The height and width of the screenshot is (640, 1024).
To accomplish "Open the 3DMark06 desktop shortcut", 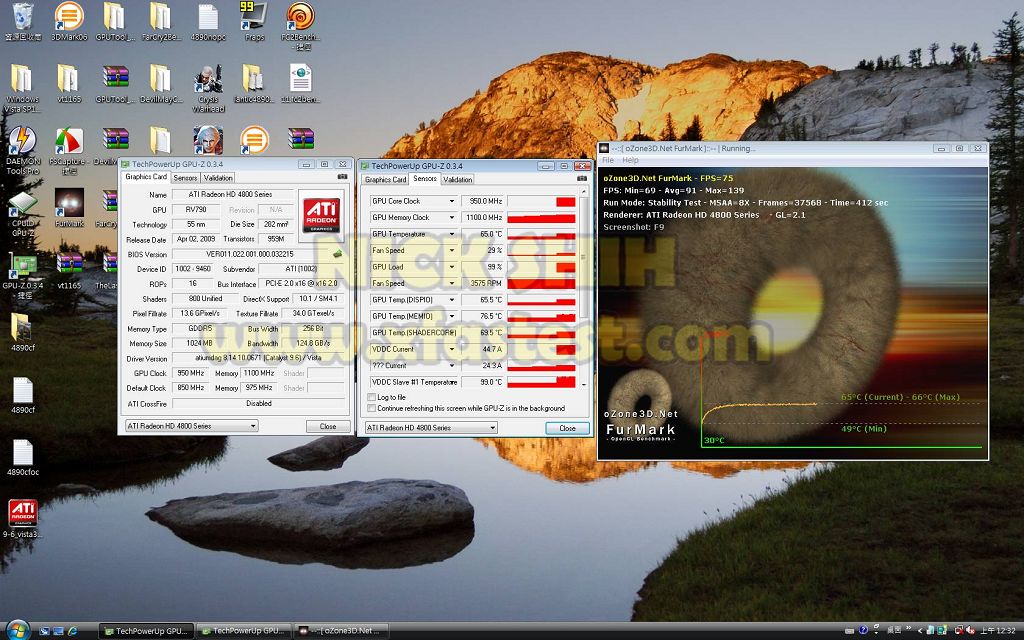I will (68, 18).
